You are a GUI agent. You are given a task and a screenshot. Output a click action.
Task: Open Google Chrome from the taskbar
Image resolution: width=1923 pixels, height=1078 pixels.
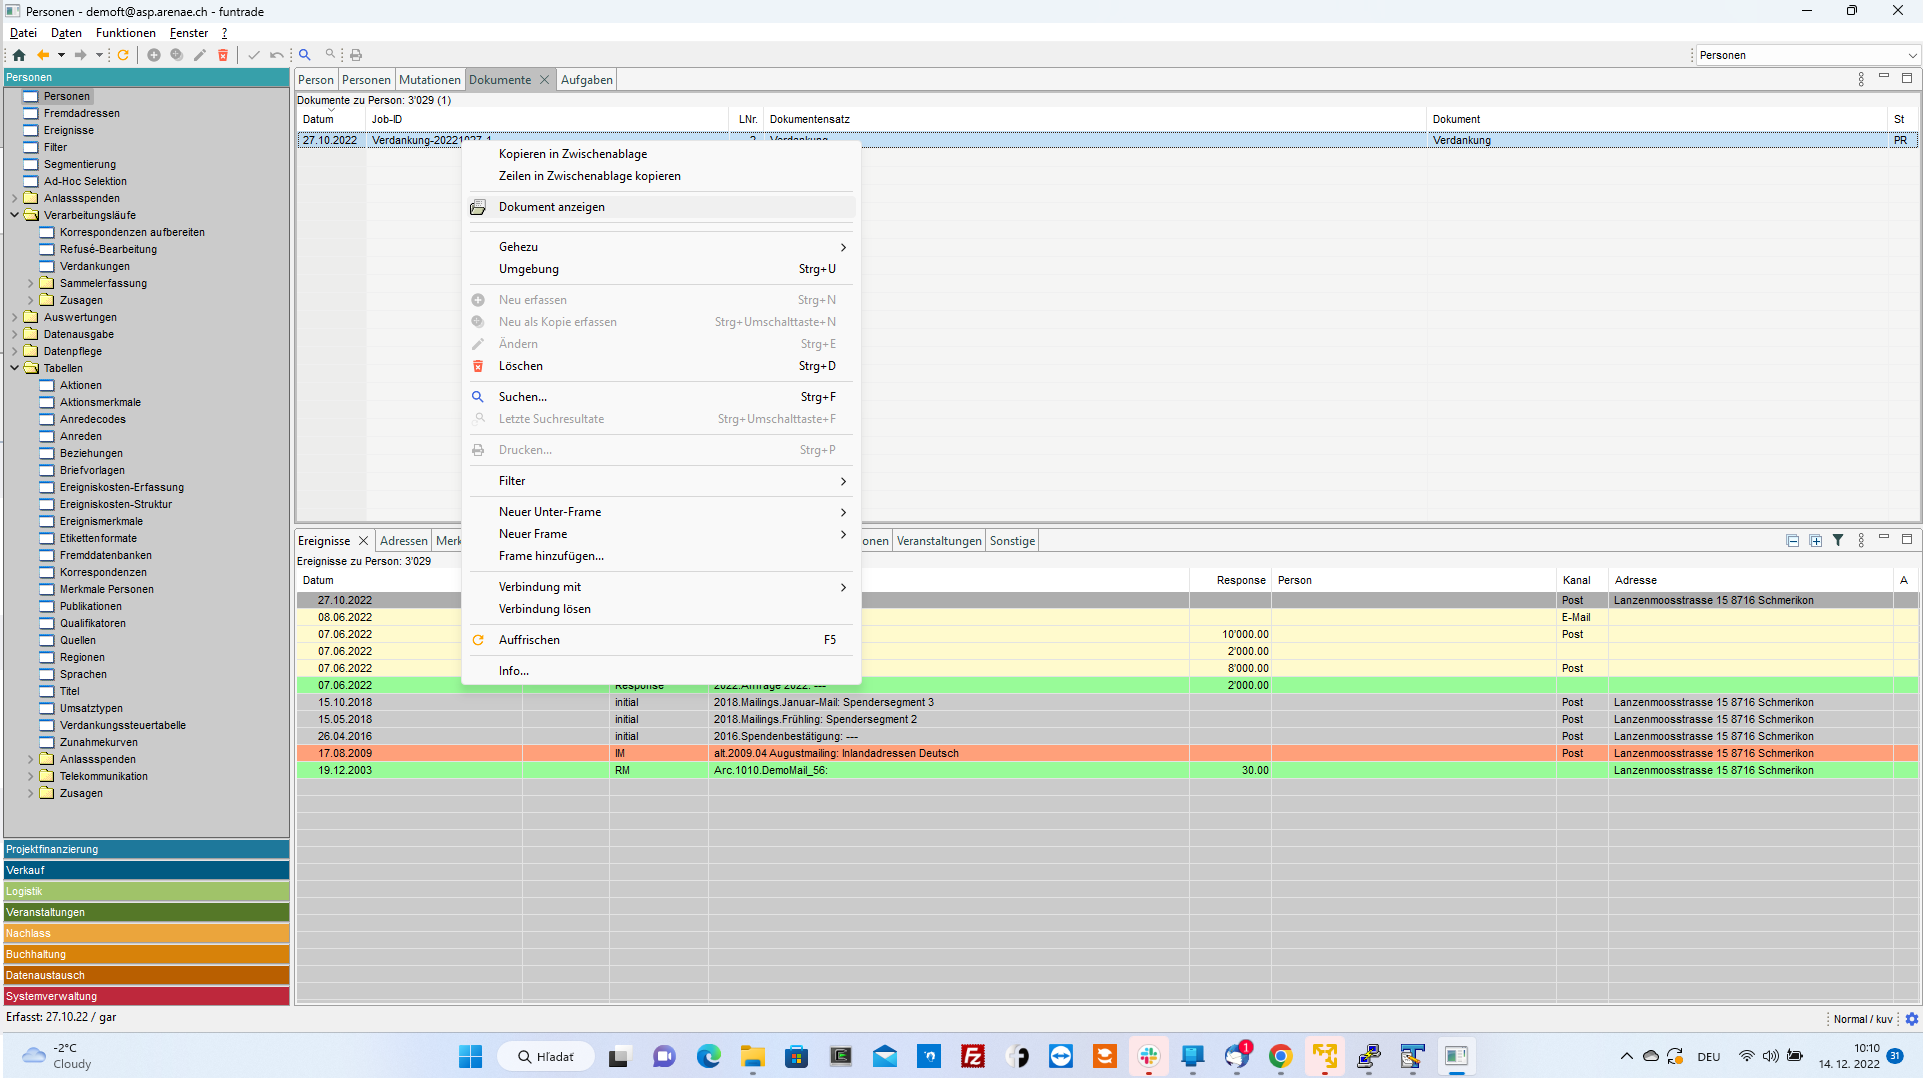(x=1280, y=1056)
